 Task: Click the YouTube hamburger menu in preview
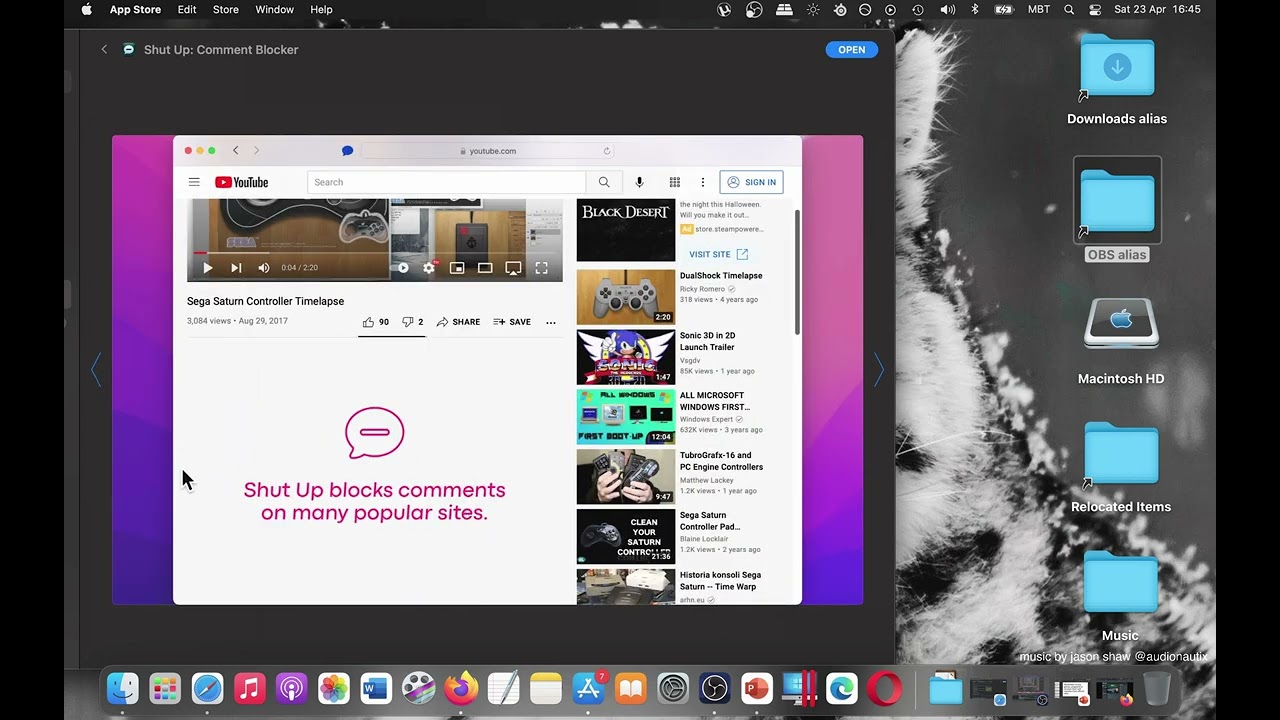click(x=194, y=182)
